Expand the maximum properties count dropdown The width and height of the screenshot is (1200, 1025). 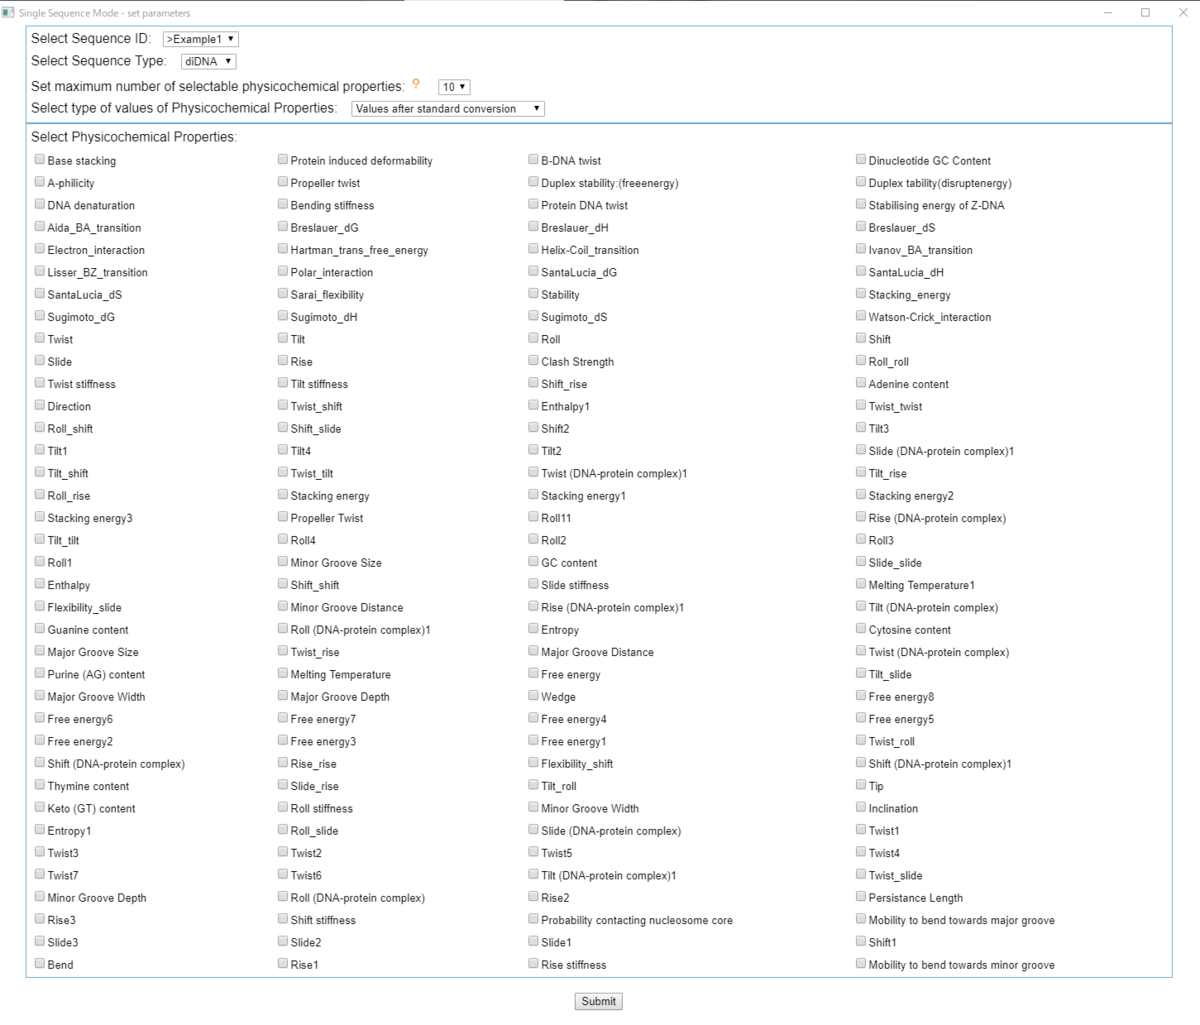[x=454, y=87]
